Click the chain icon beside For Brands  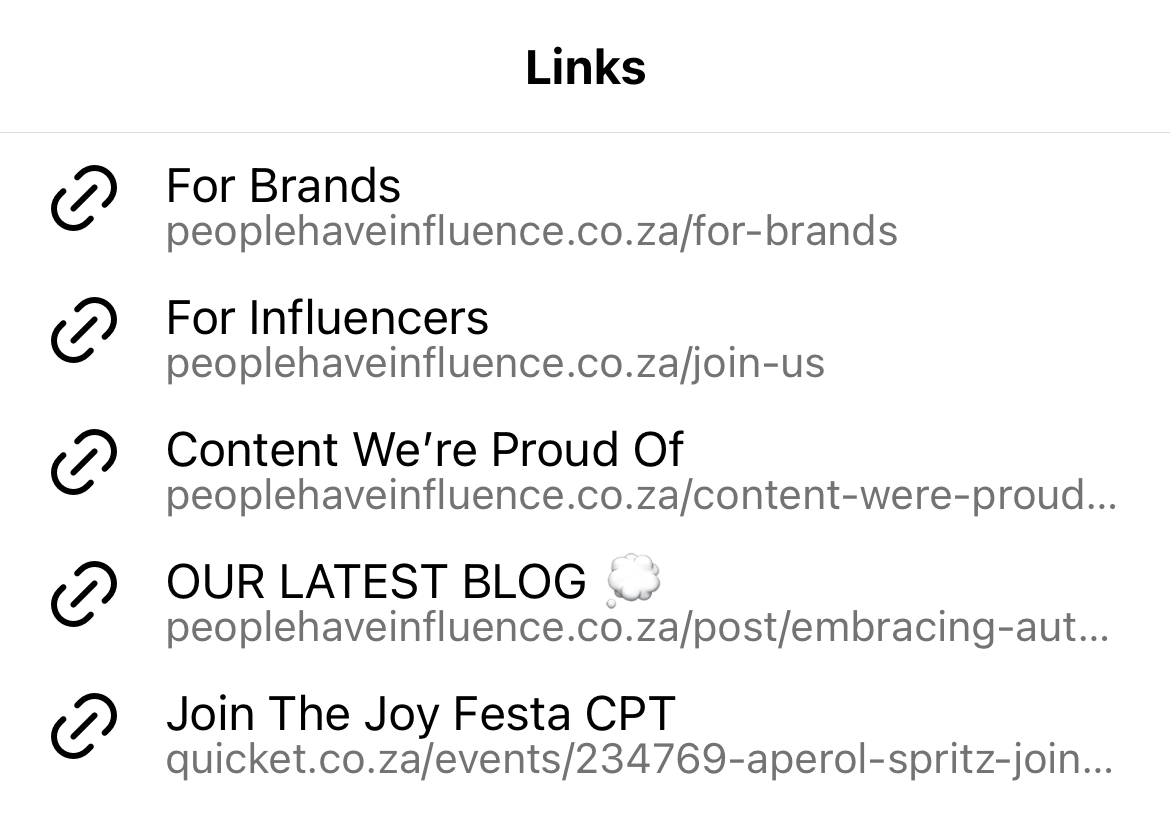[83, 199]
